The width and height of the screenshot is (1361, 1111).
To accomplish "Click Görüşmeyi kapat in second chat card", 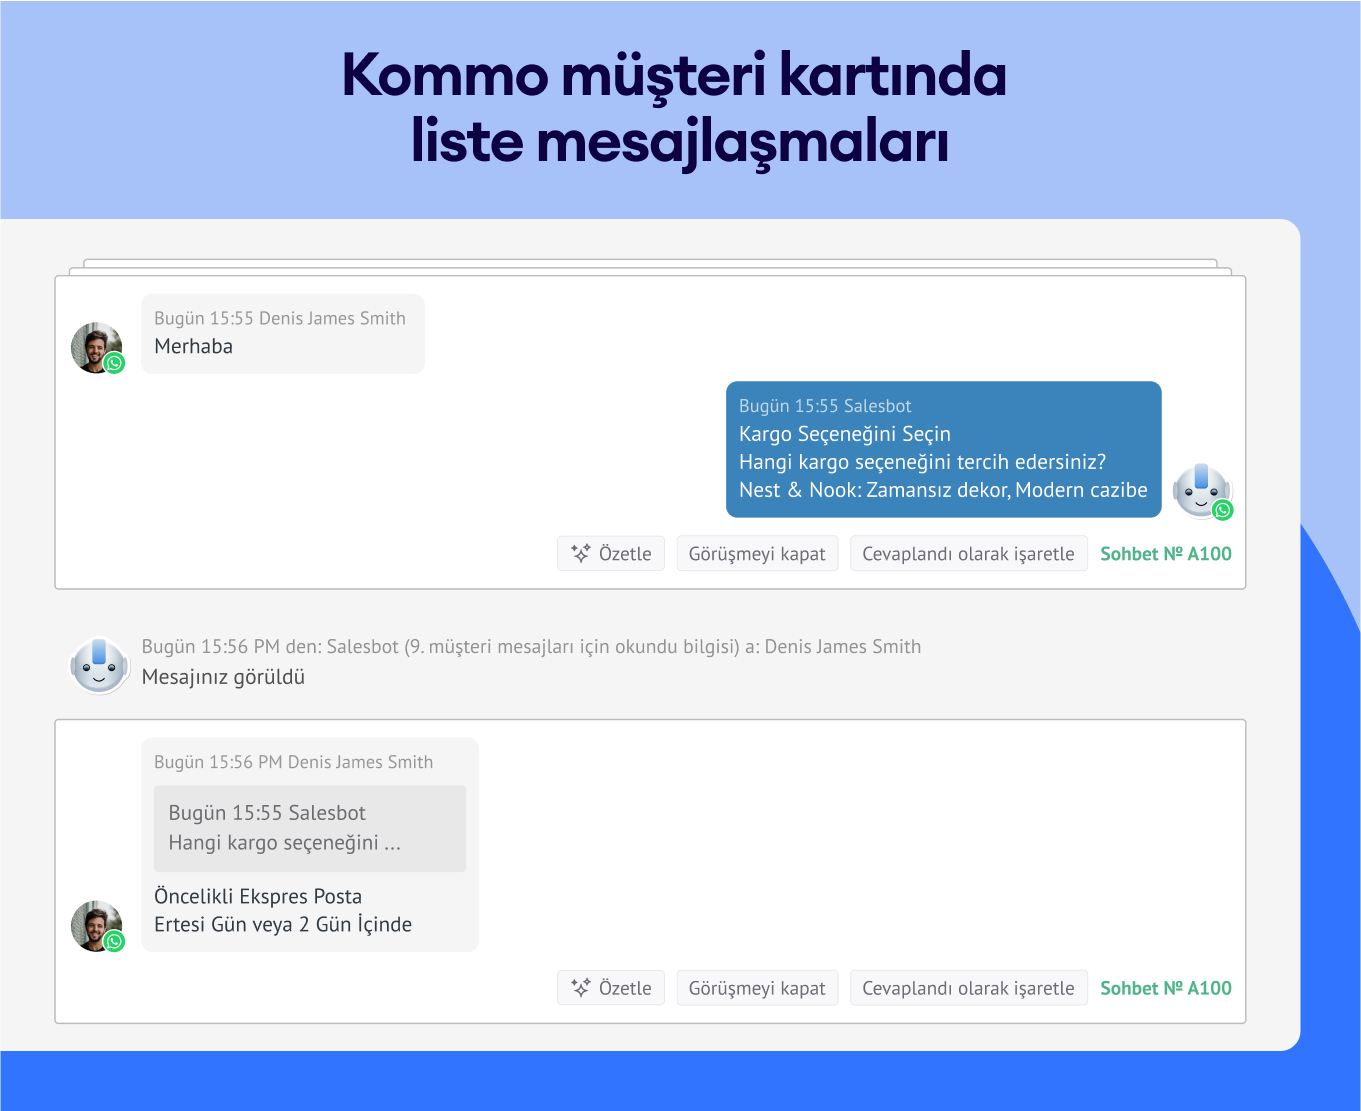I will tap(757, 987).
